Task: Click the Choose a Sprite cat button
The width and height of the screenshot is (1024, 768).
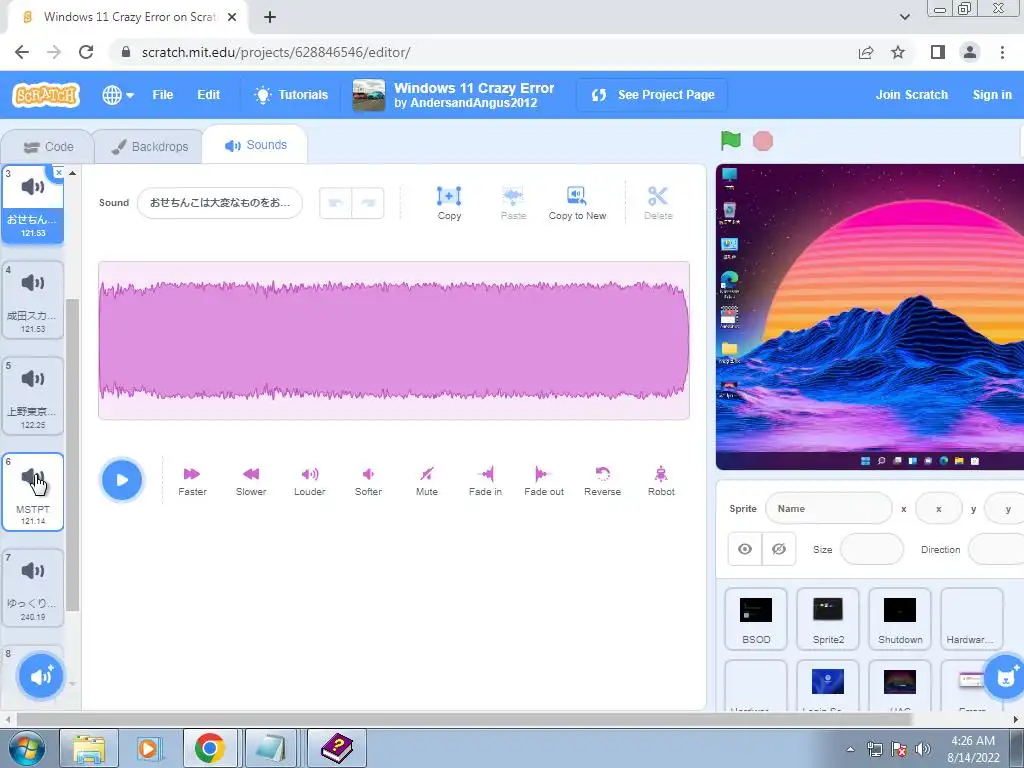Action: point(1004,677)
